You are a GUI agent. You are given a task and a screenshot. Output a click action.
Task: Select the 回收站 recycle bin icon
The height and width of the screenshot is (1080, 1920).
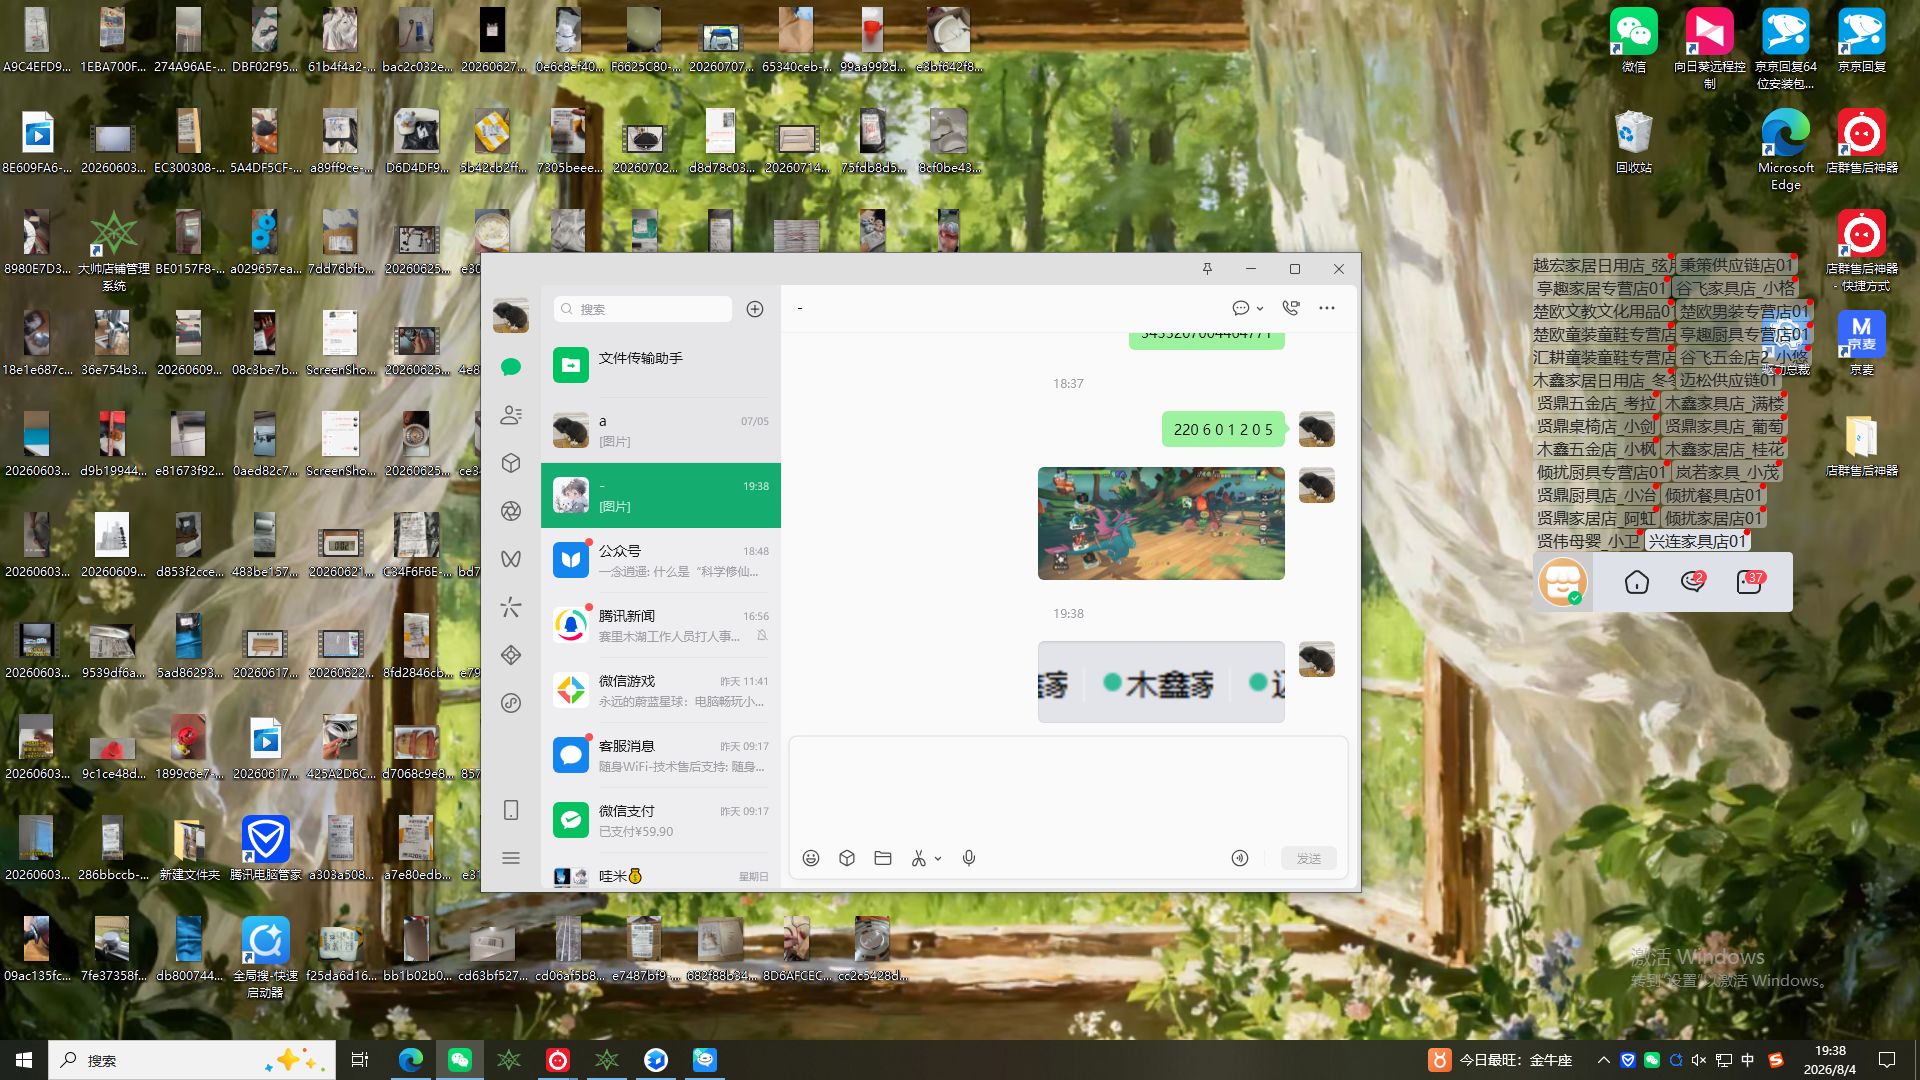pos(1634,142)
